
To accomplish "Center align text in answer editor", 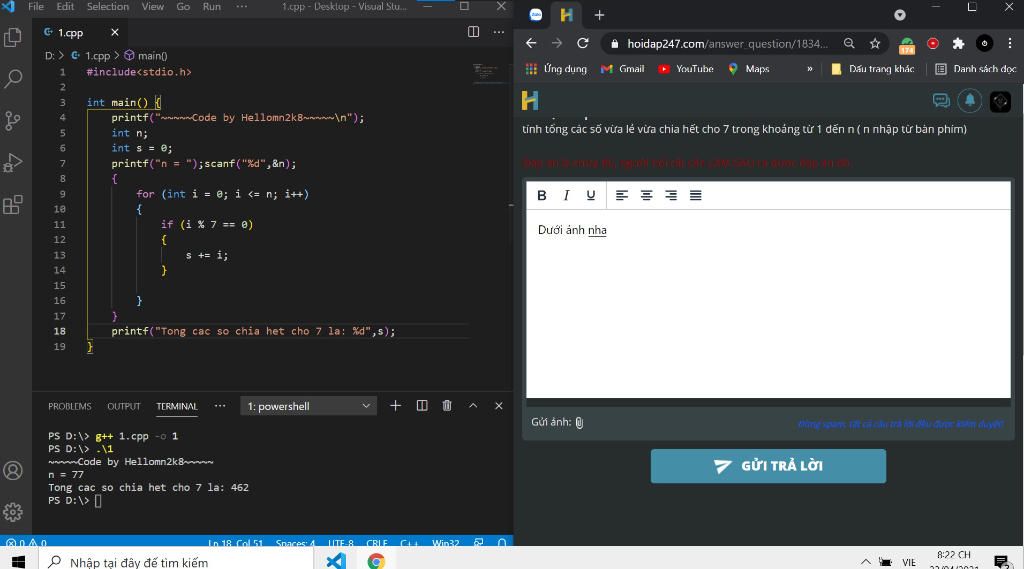I will click(647, 195).
